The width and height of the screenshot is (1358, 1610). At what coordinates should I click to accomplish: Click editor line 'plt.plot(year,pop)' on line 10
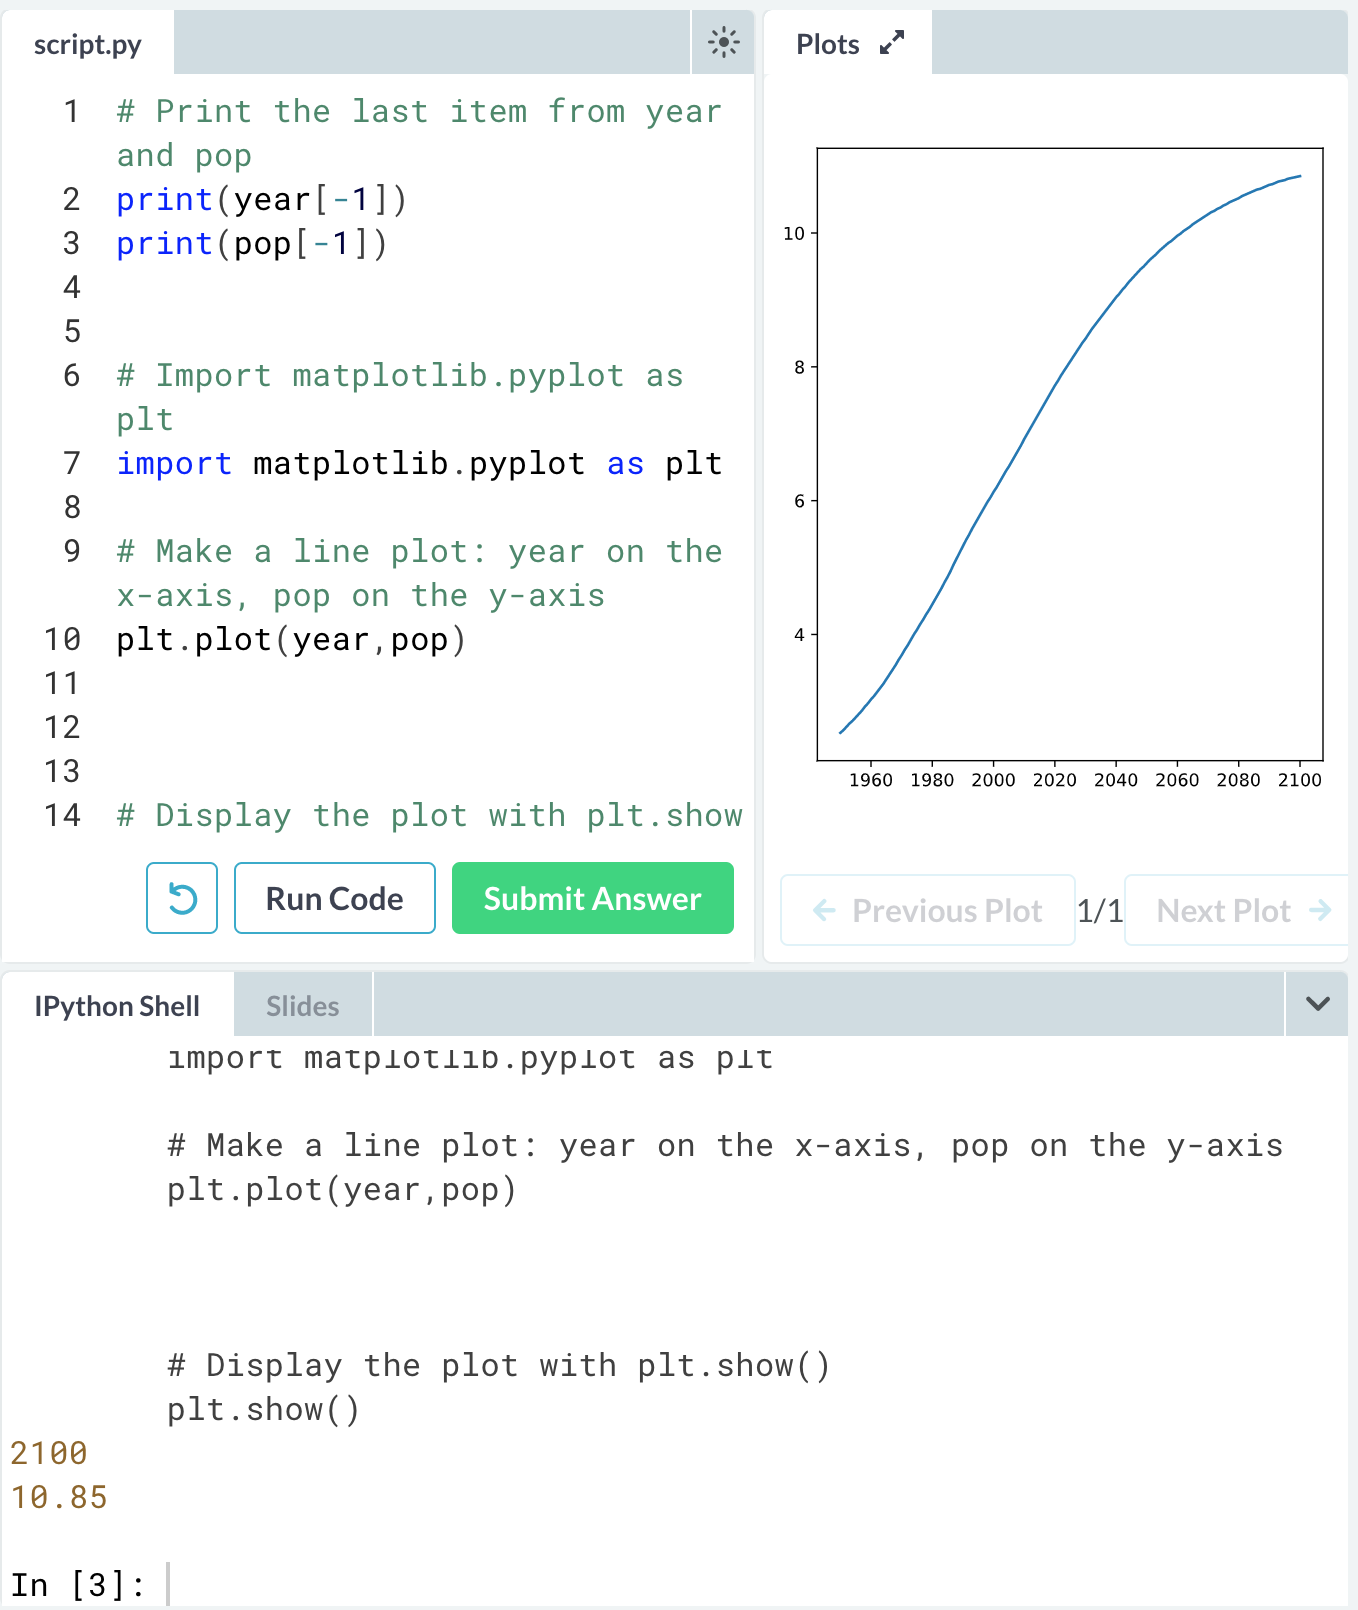(291, 640)
